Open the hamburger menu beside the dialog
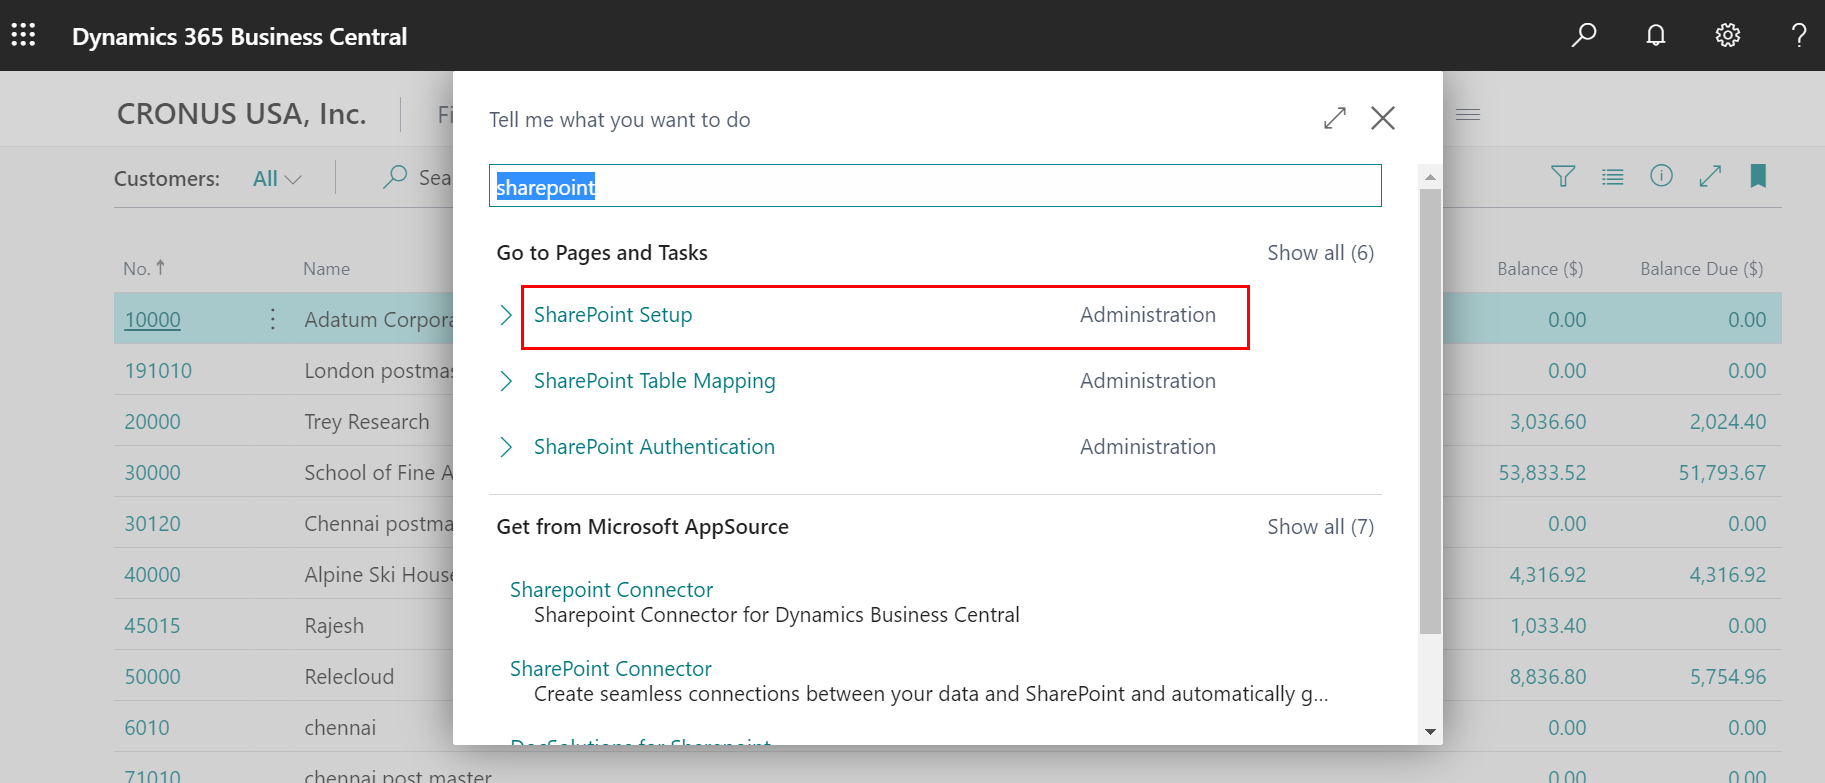 [1468, 115]
